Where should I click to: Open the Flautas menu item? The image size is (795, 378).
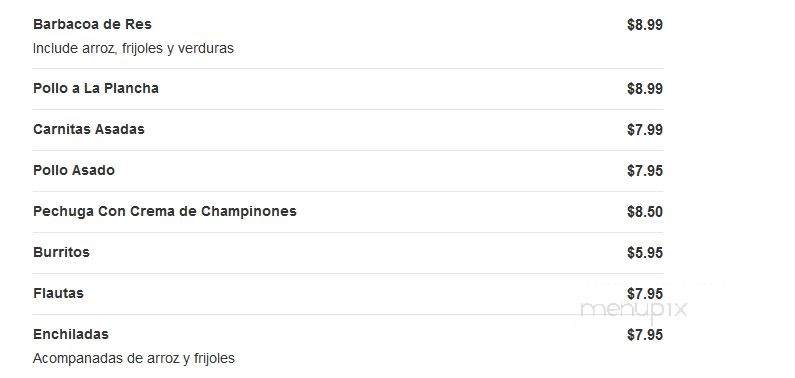pos(58,293)
